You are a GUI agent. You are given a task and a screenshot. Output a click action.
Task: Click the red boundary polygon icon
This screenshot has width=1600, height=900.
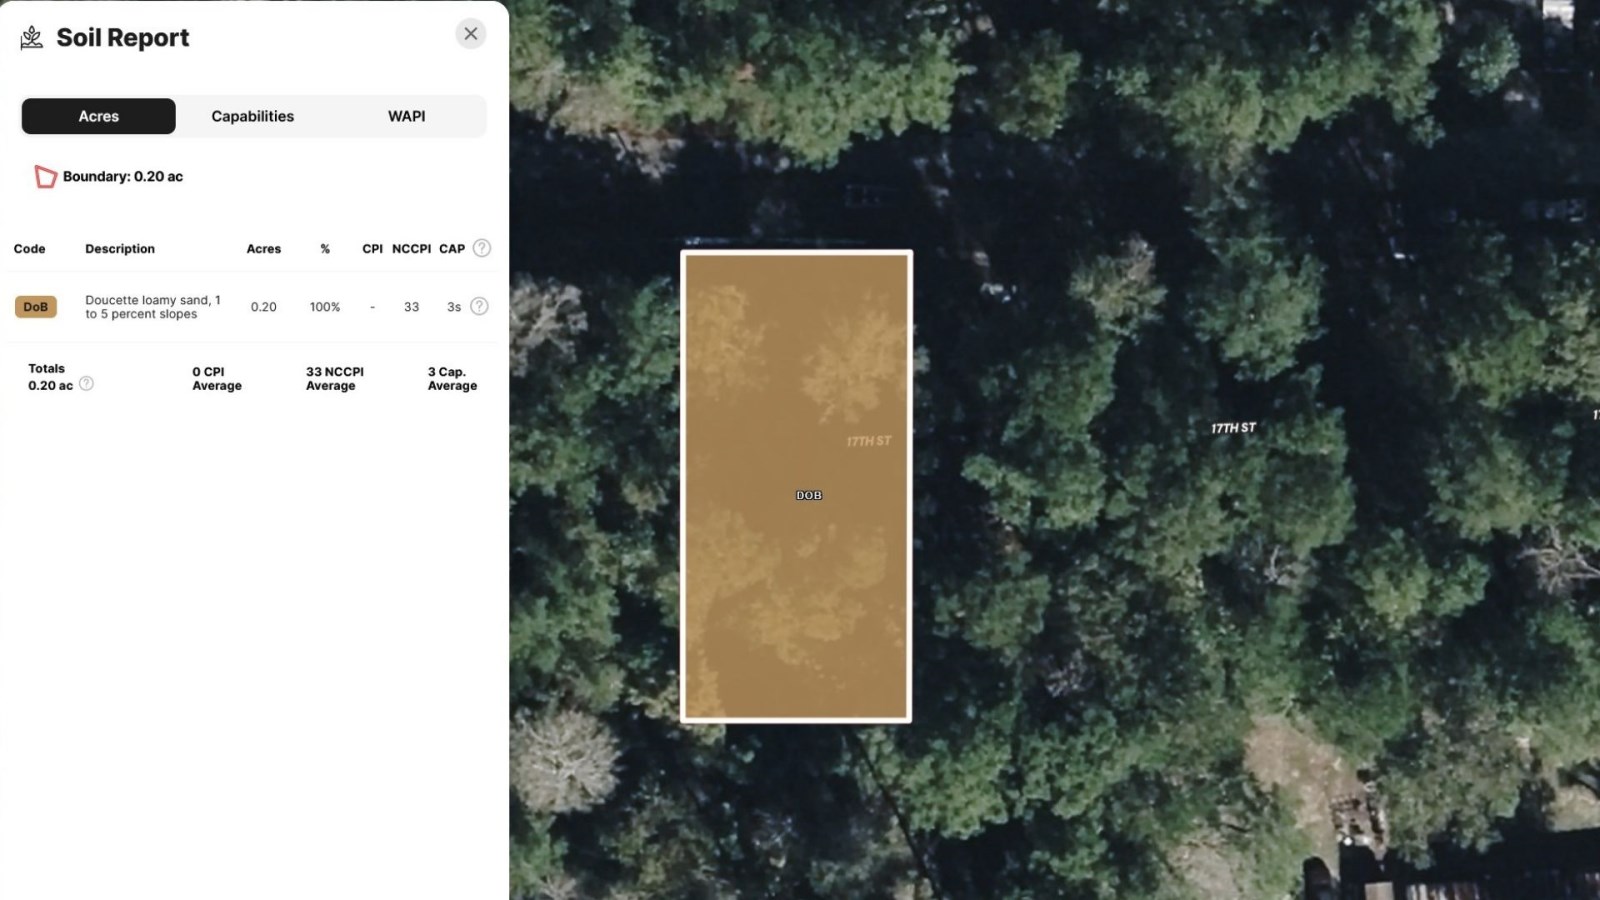[45, 177]
